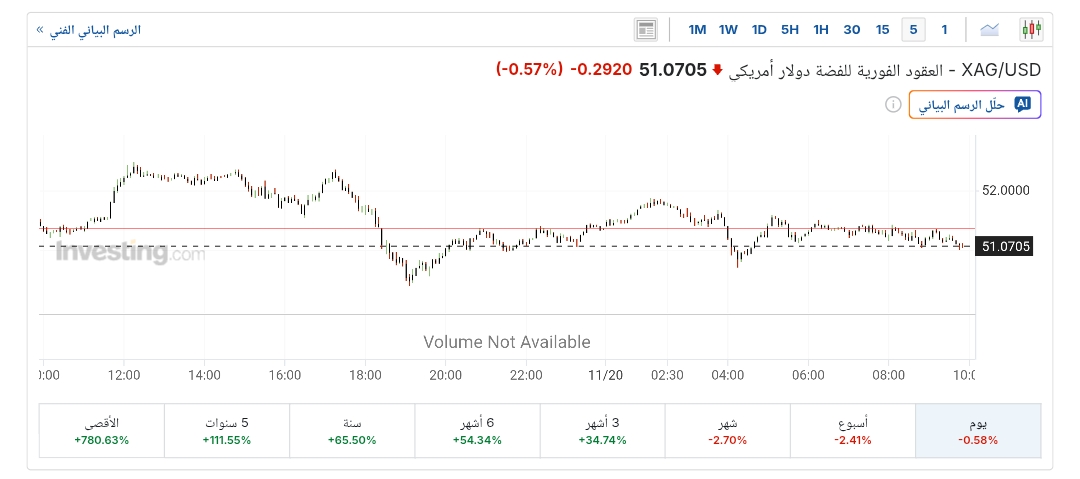Open the day performance tab (-0.58%)
This screenshot has width=1080, height=479.
tap(977, 431)
